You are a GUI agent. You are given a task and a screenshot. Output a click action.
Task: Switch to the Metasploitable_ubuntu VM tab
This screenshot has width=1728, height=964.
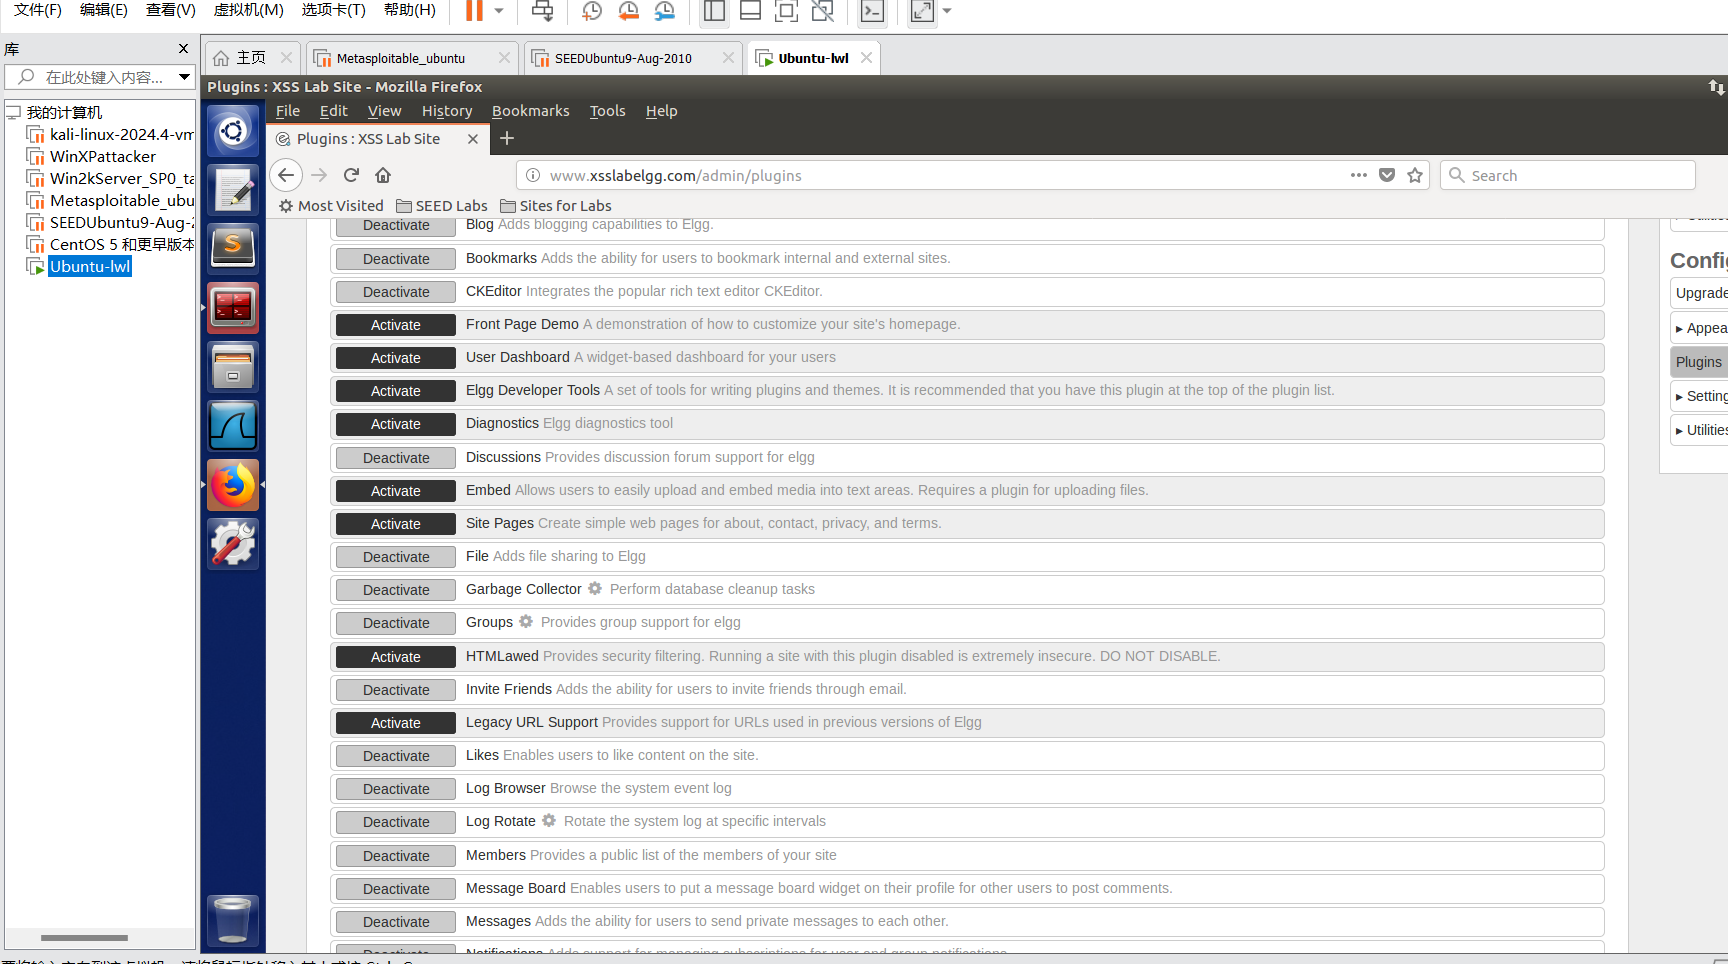click(401, 58)
